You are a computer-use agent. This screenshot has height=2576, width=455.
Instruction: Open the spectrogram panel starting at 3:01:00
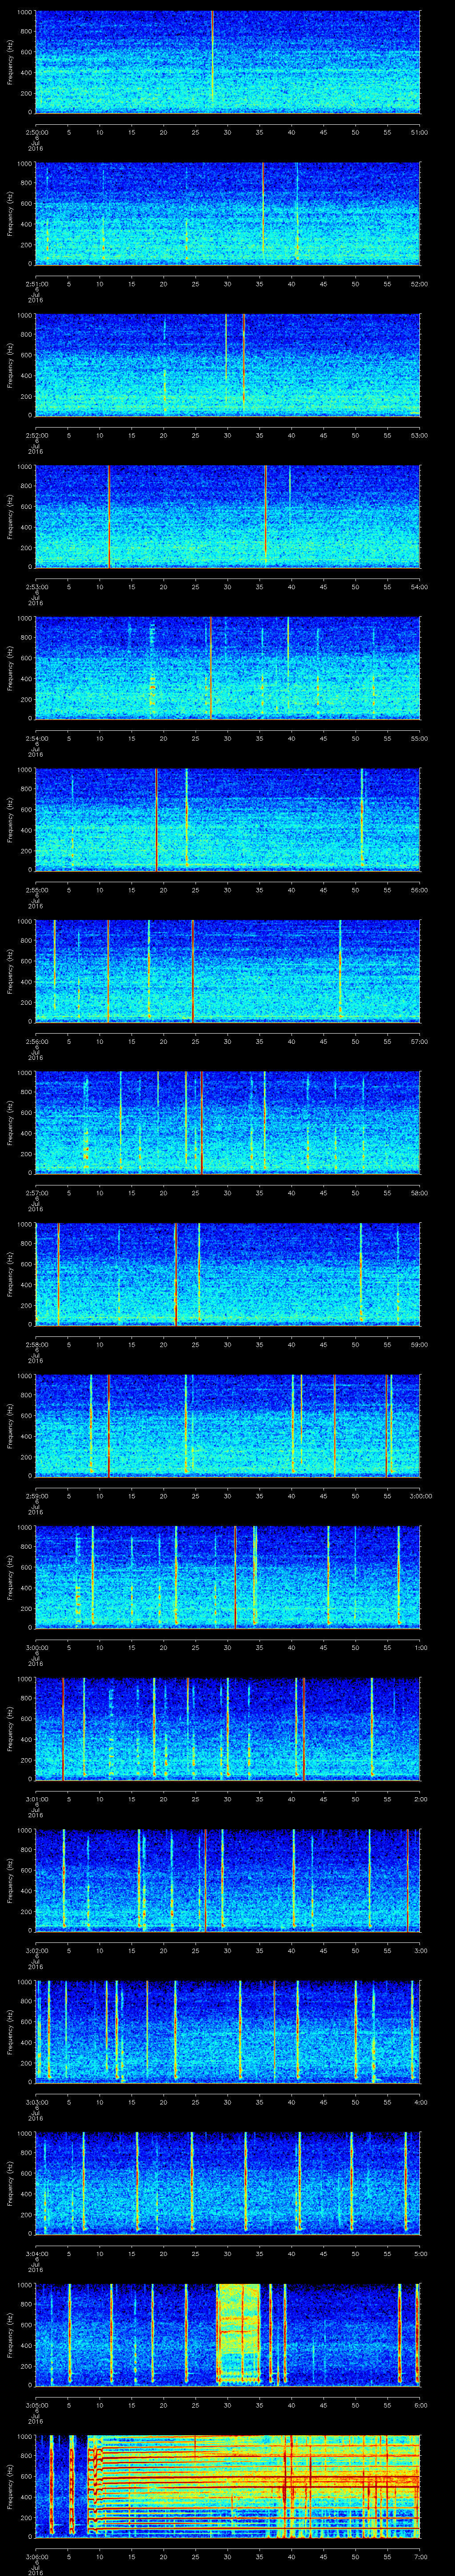tap(228, 1728)
